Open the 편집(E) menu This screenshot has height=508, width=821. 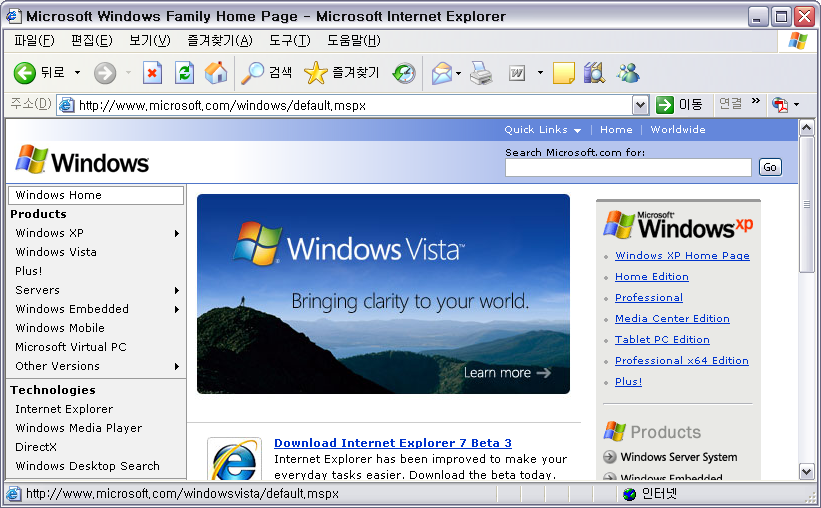tap(92, 41)
